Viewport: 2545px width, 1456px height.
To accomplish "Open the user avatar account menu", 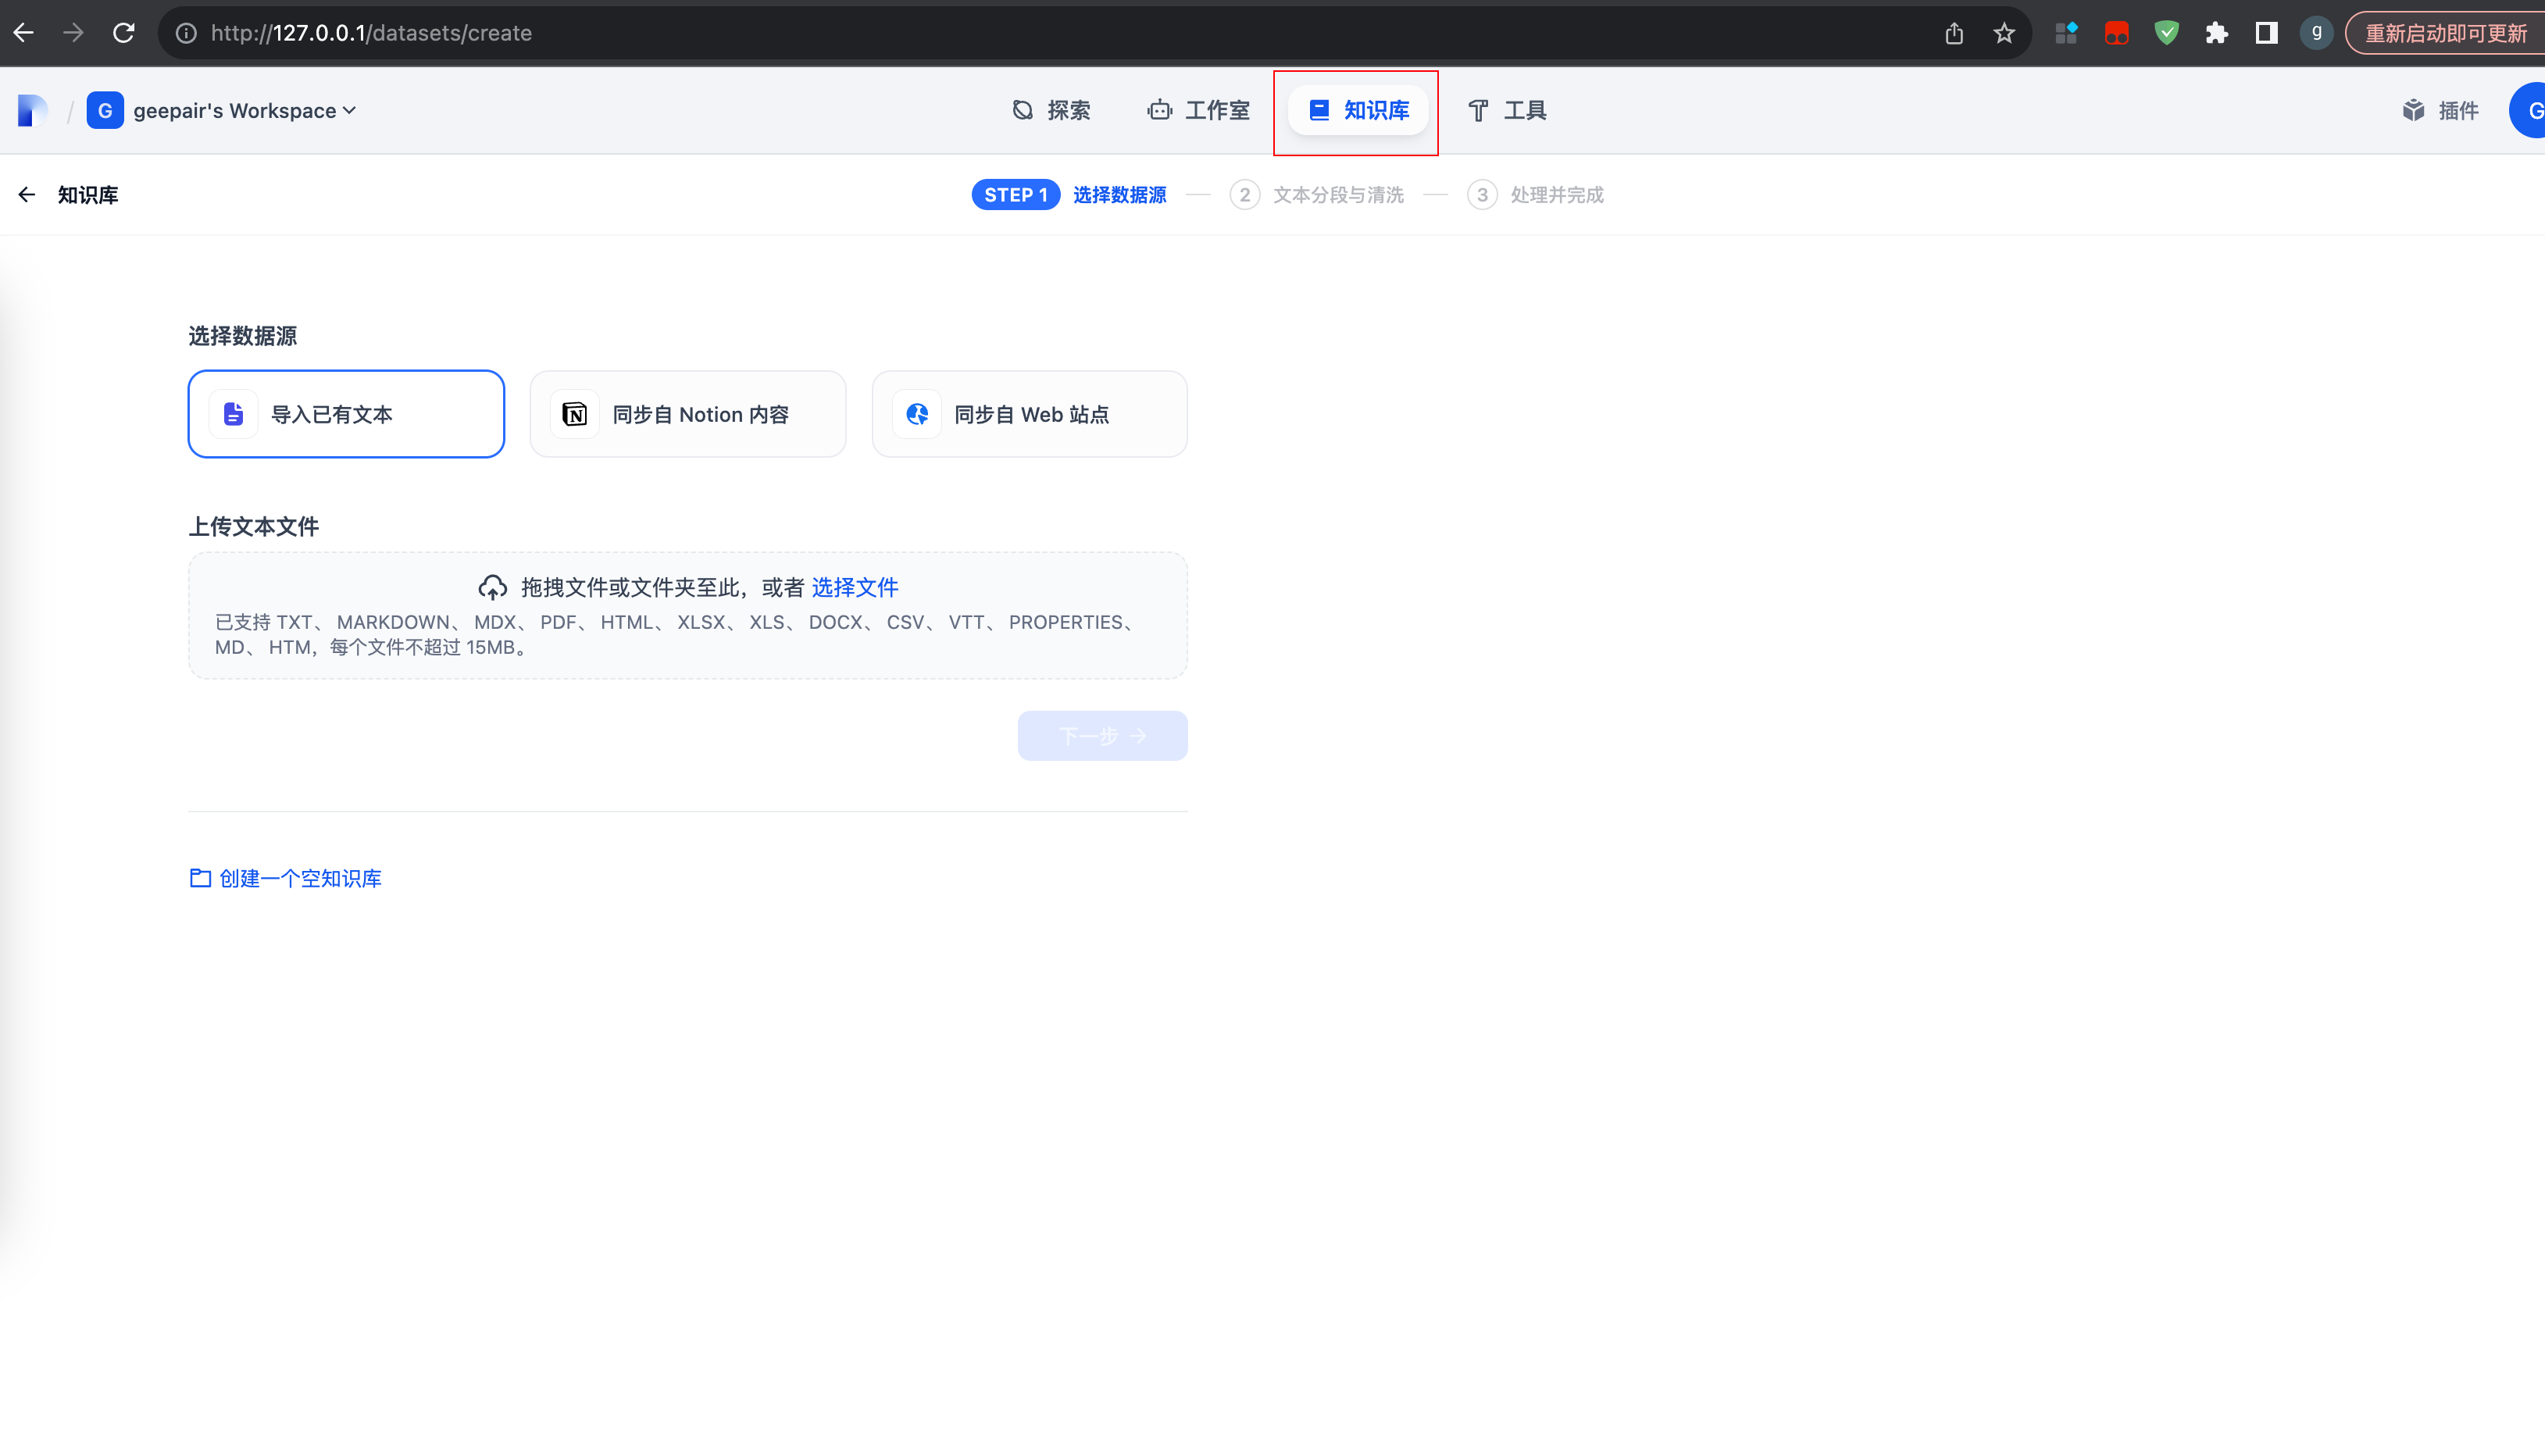I will click(2530, 110).
